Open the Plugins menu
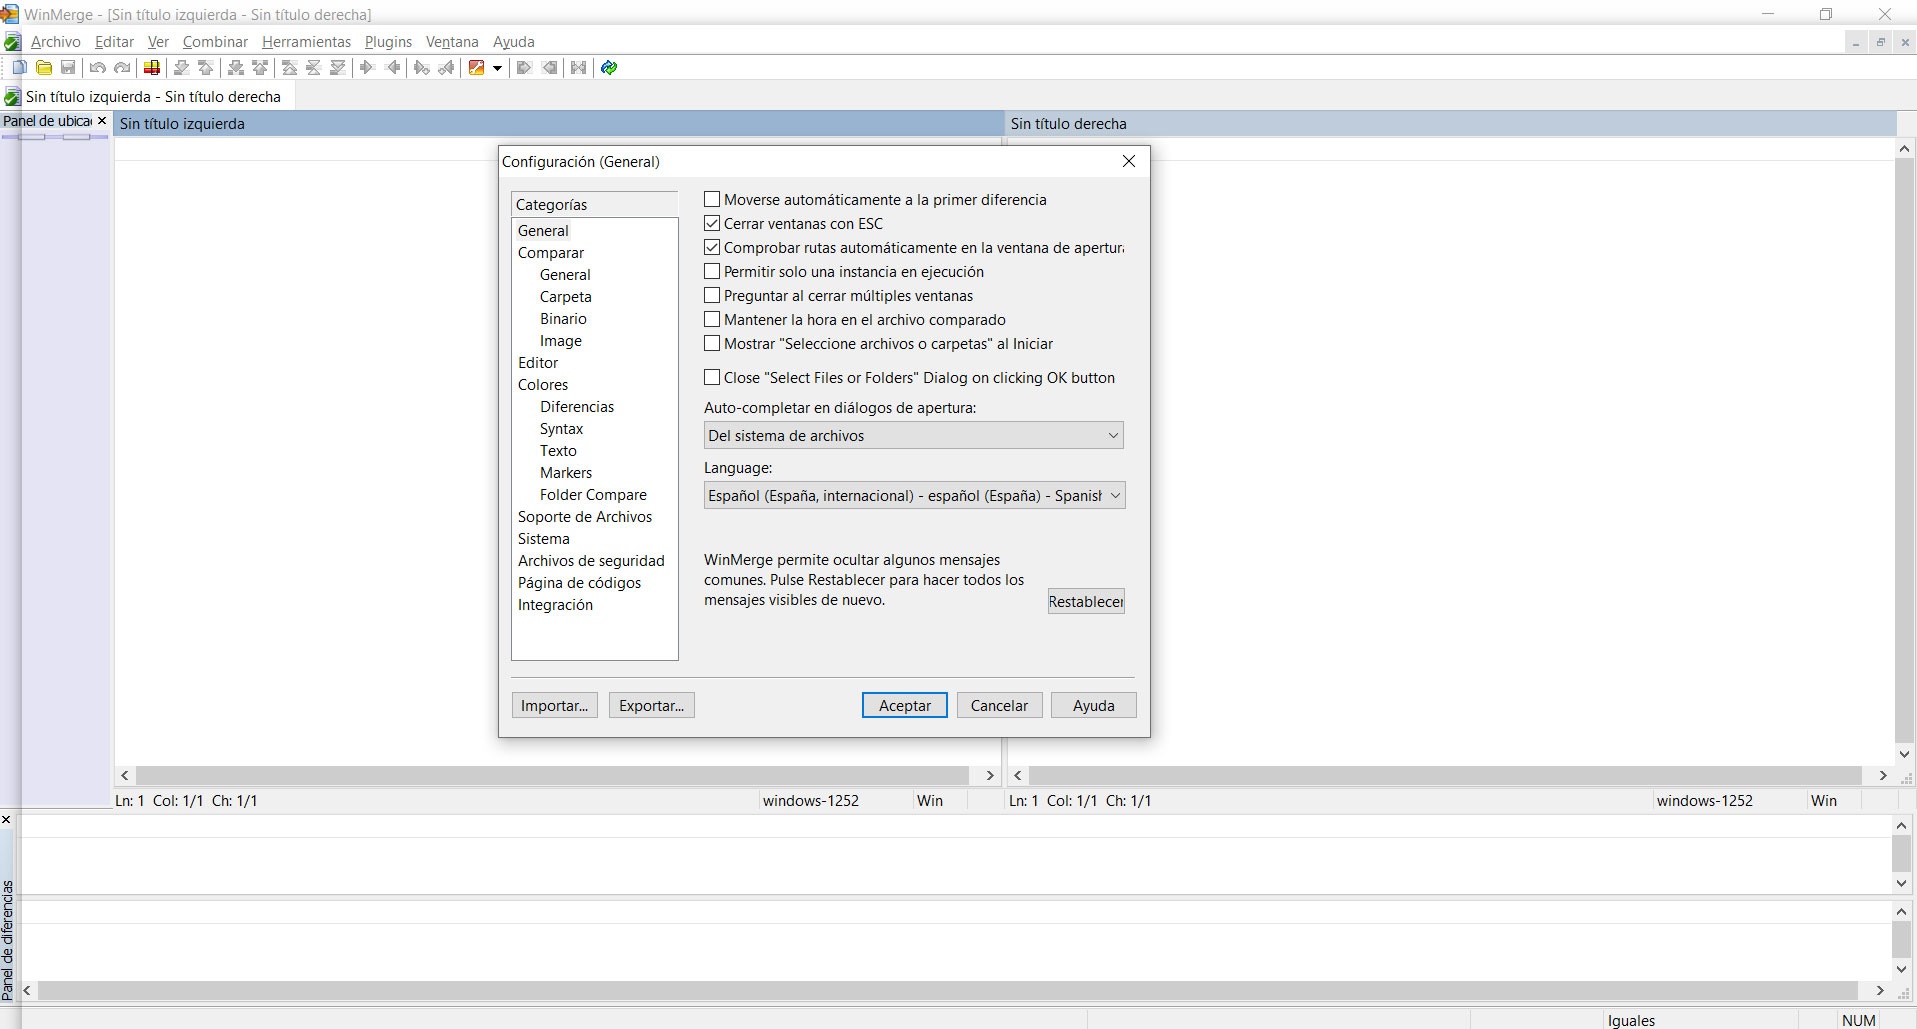 pyautogui.click(x=388, y=42)
